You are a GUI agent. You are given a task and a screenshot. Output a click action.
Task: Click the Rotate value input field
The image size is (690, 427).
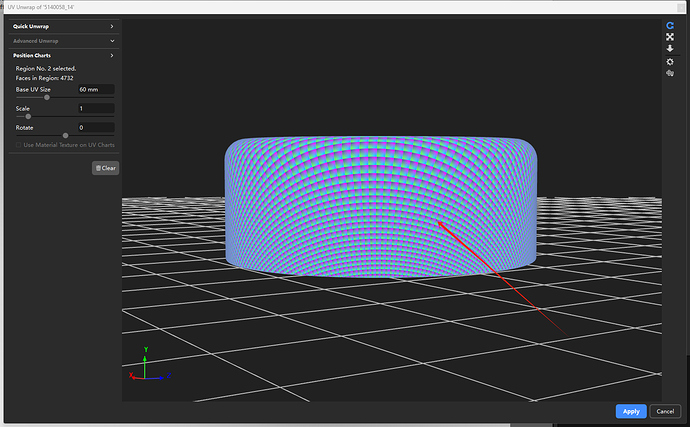[x=96, y=128]
